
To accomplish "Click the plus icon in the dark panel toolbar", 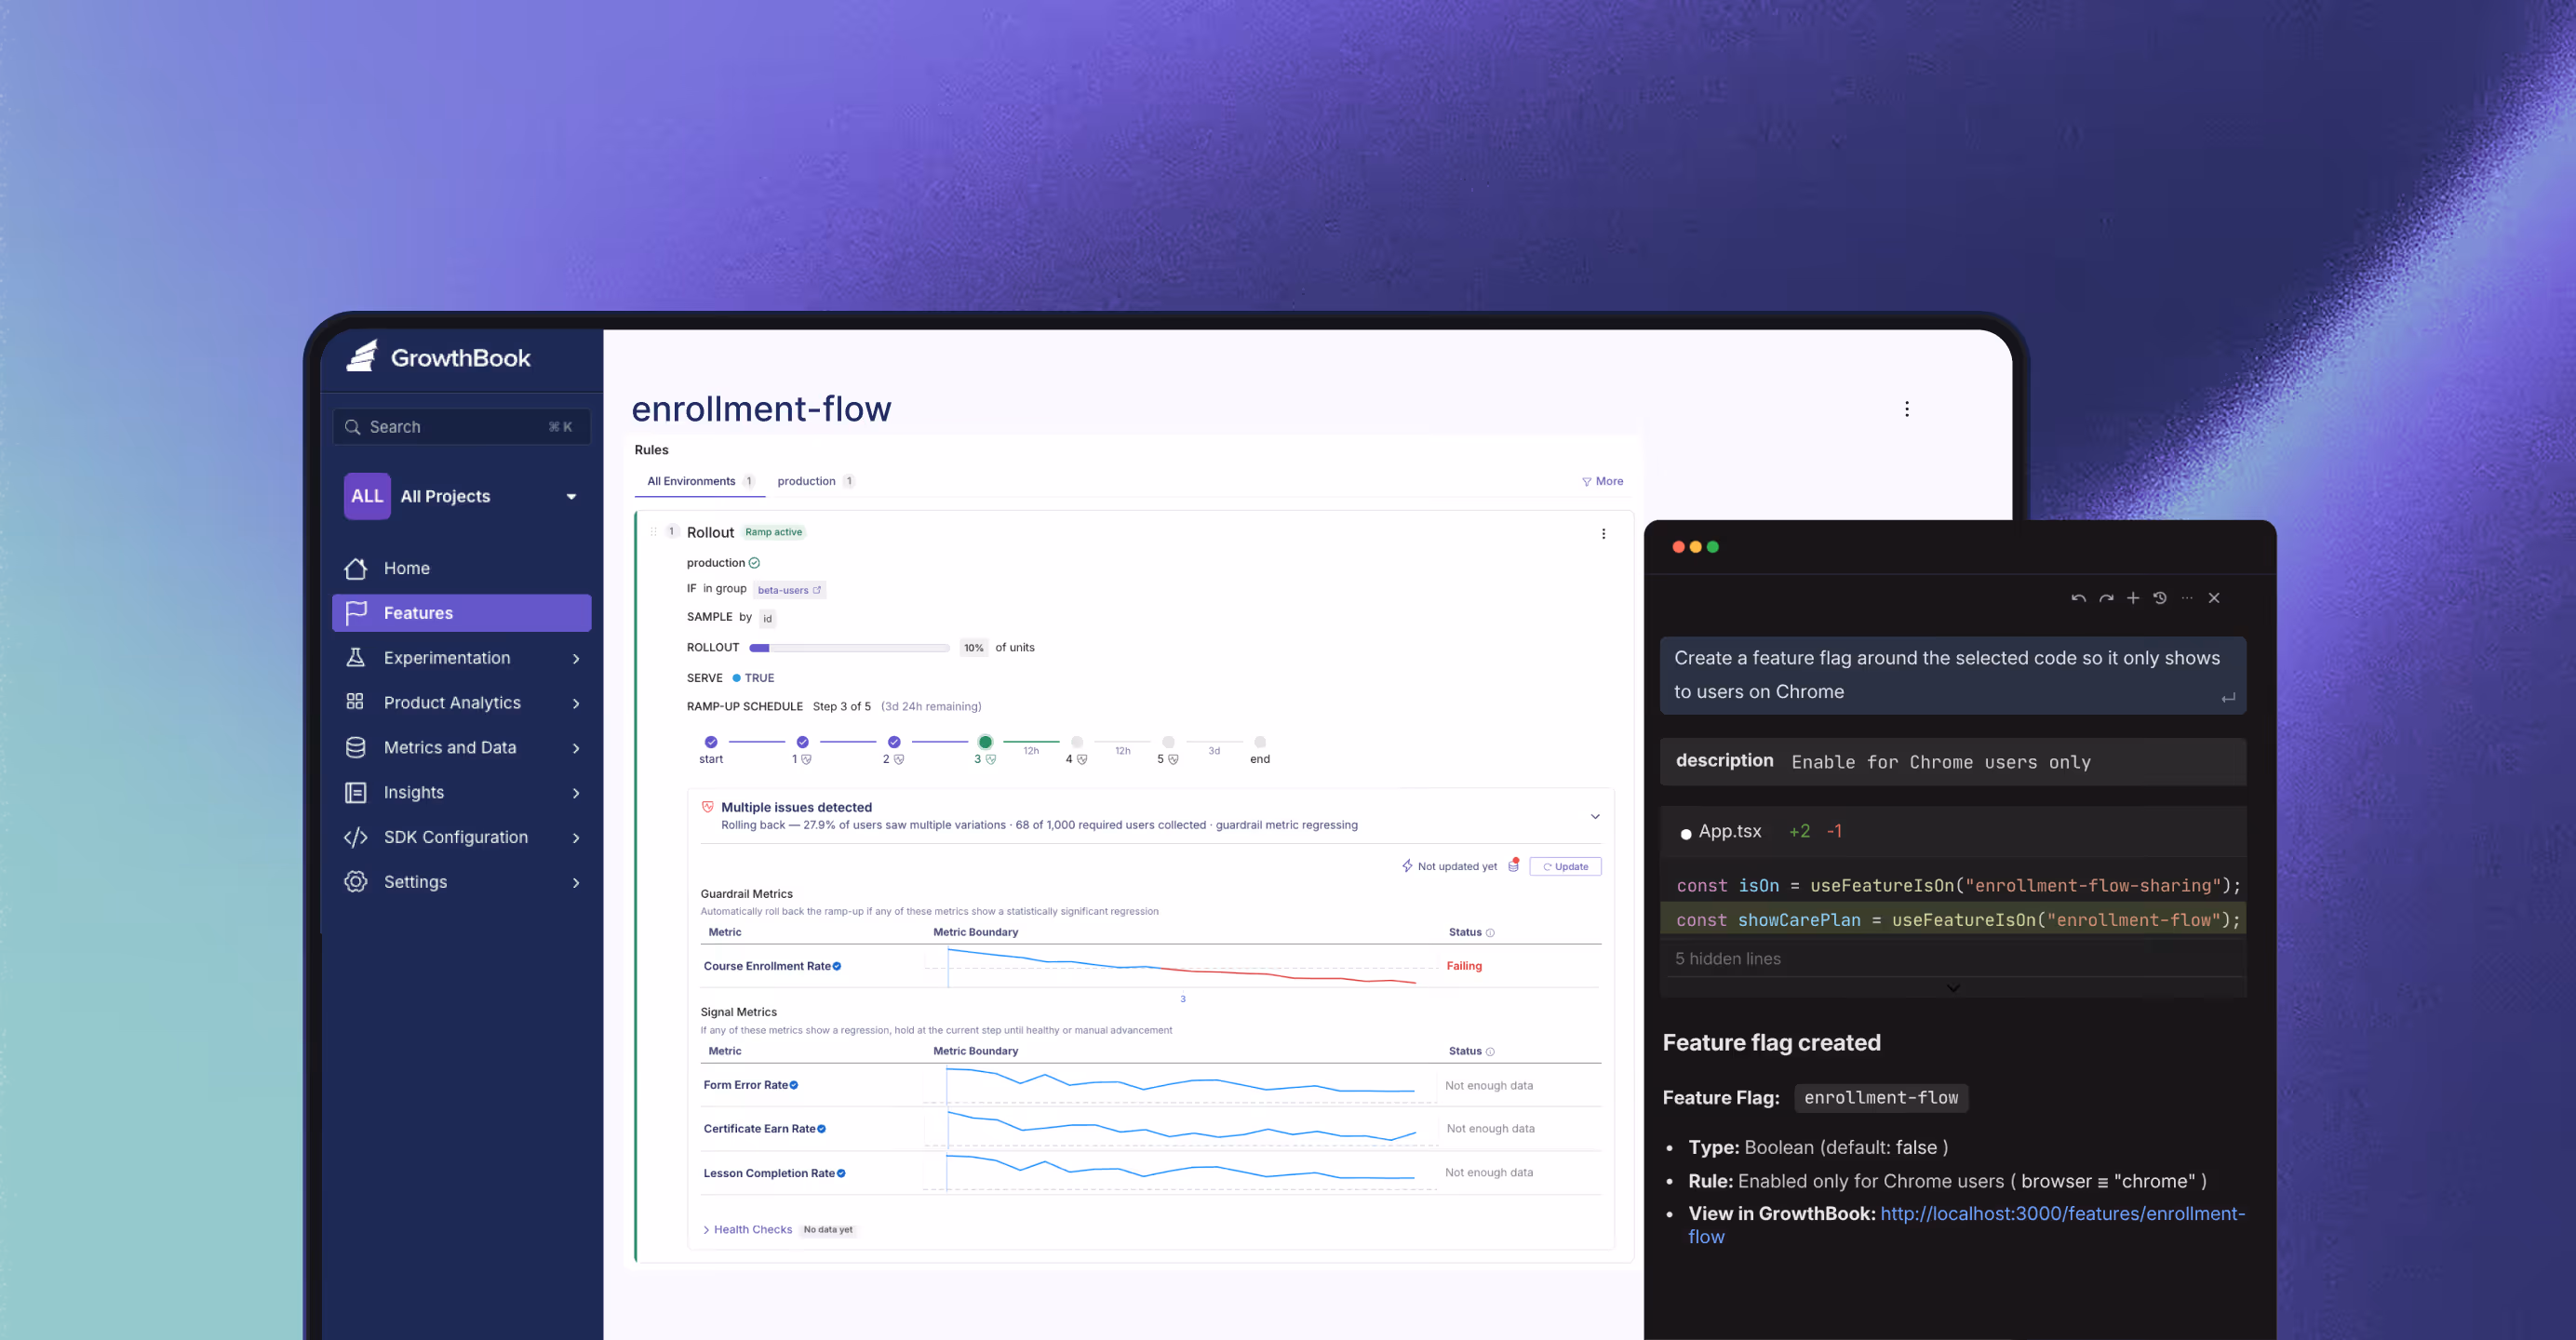I will click(x=2132, y=598).
